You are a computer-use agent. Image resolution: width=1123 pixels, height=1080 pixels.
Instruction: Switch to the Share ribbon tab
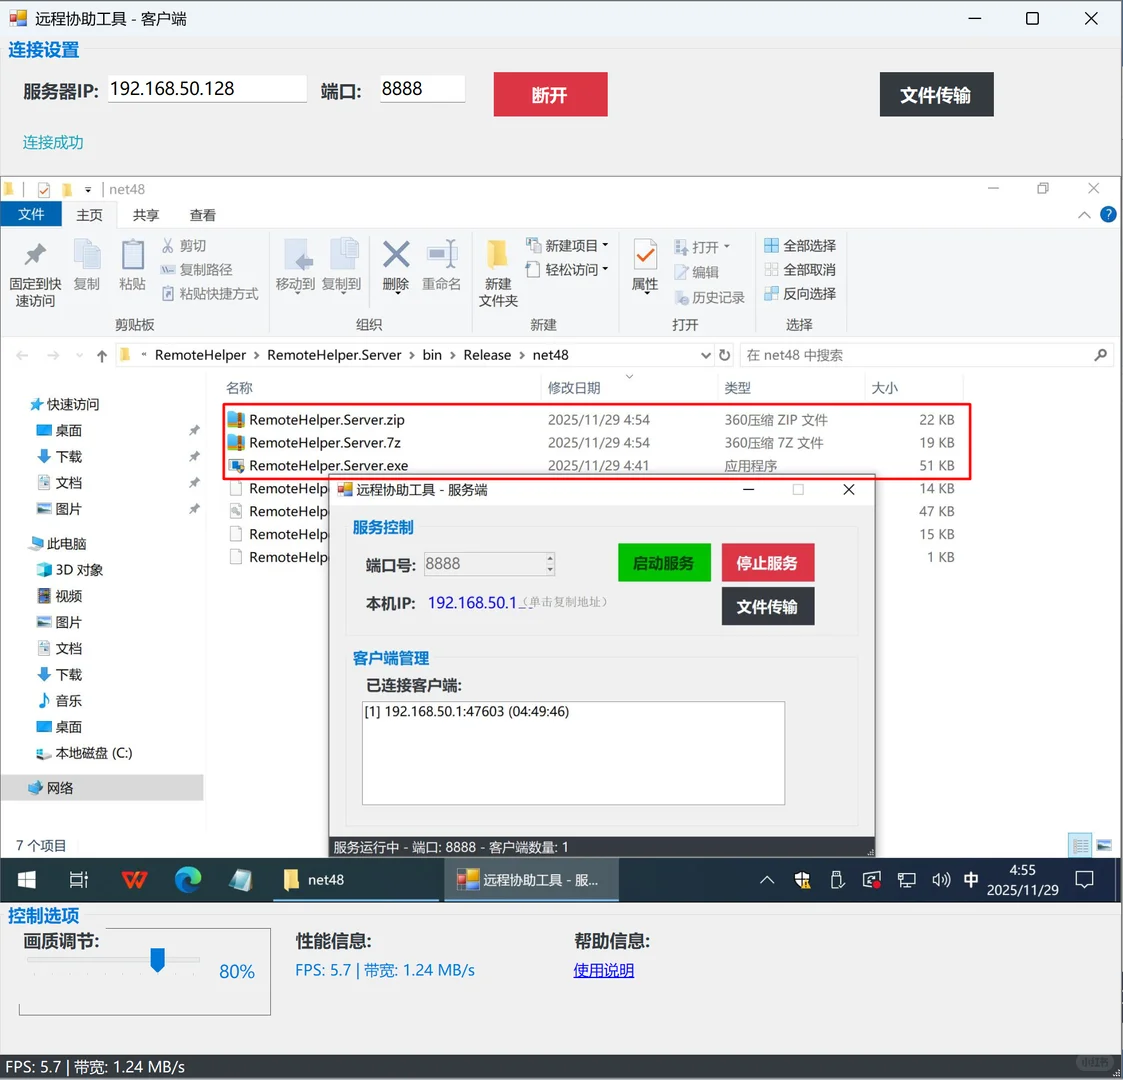tap(146, 215)
